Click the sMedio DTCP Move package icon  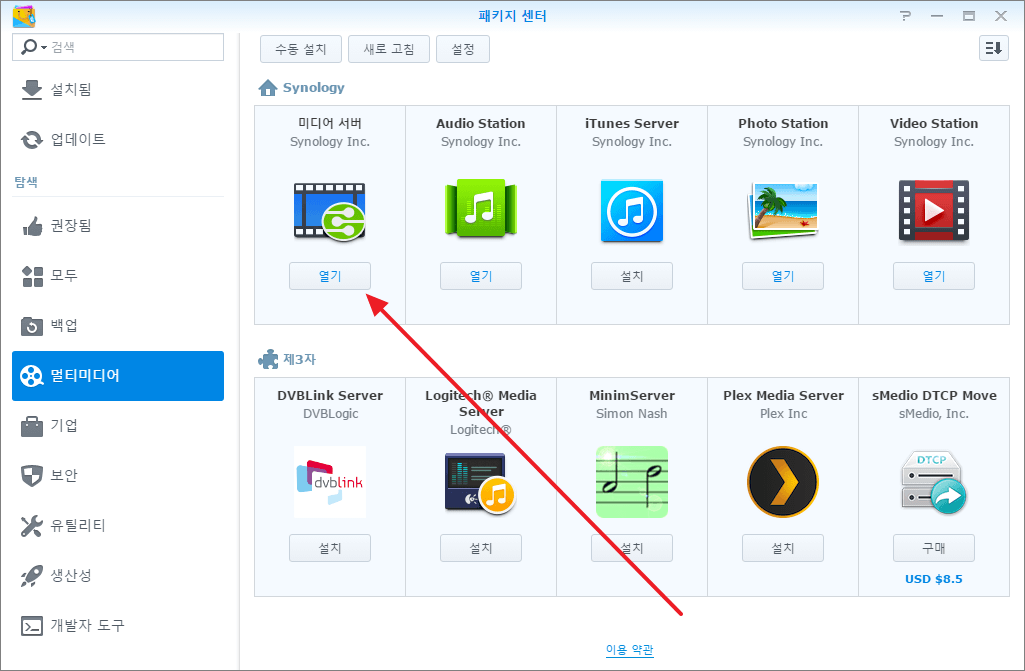pos(933,482)
